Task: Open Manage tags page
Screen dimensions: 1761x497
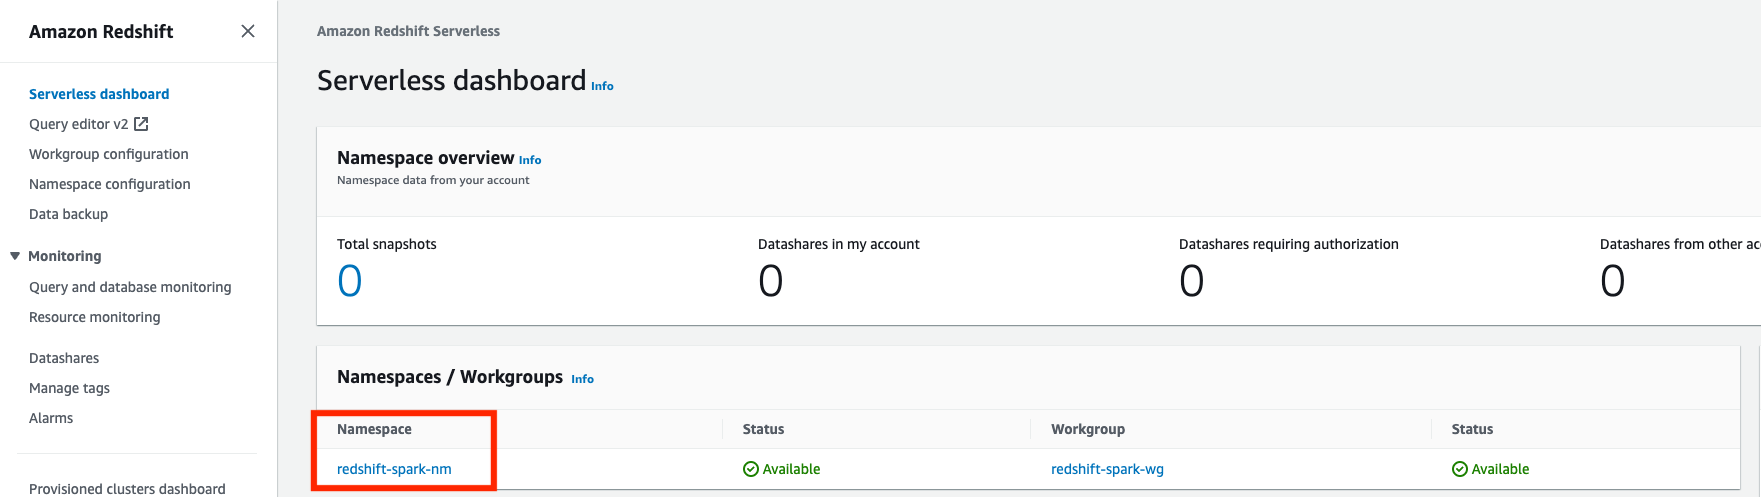Action: pos(70,388)
